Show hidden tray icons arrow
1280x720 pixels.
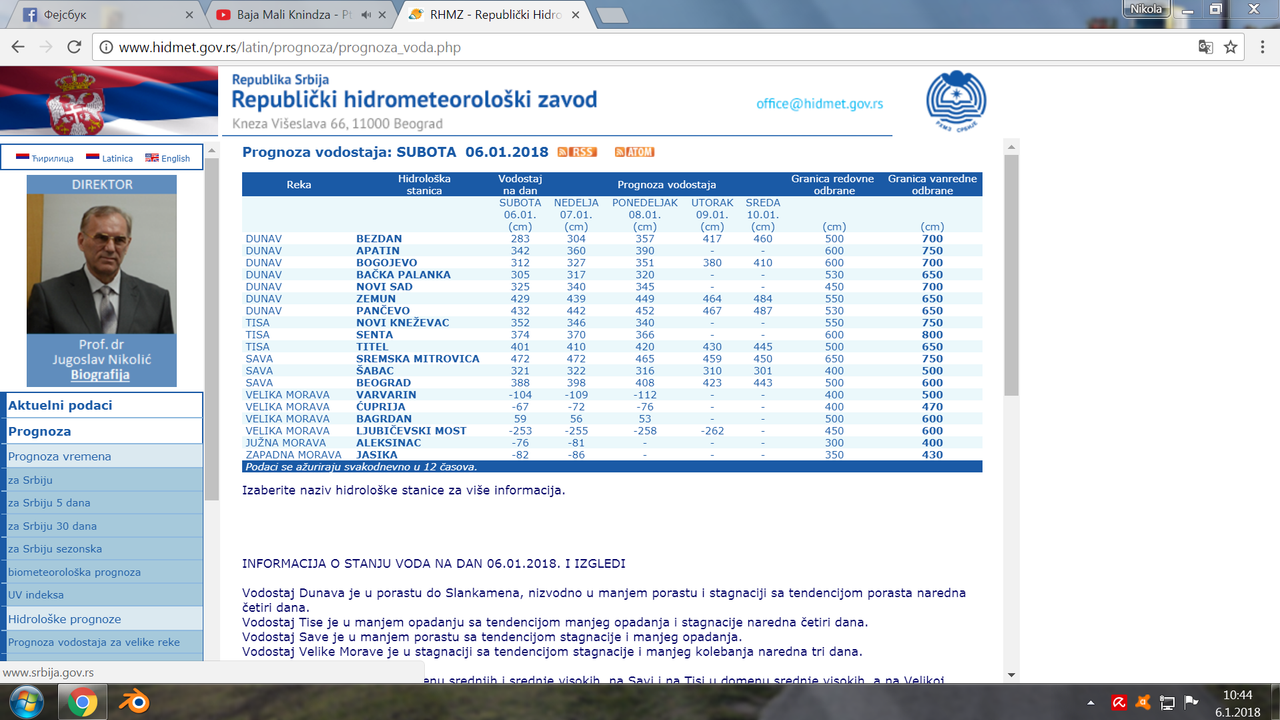click(1092, 703)
